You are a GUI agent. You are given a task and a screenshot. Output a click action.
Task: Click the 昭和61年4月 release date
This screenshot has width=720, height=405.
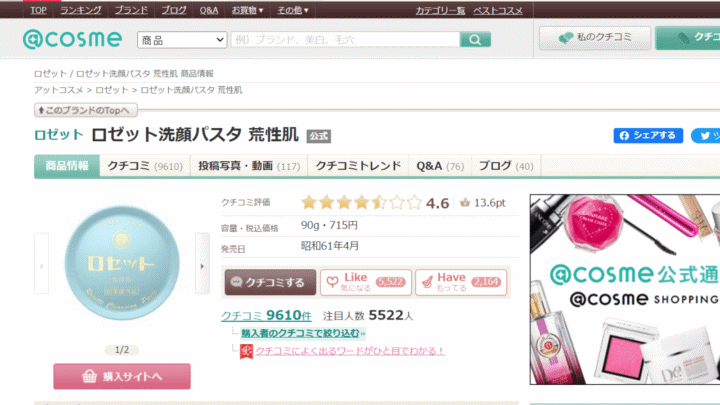(330, 246)
